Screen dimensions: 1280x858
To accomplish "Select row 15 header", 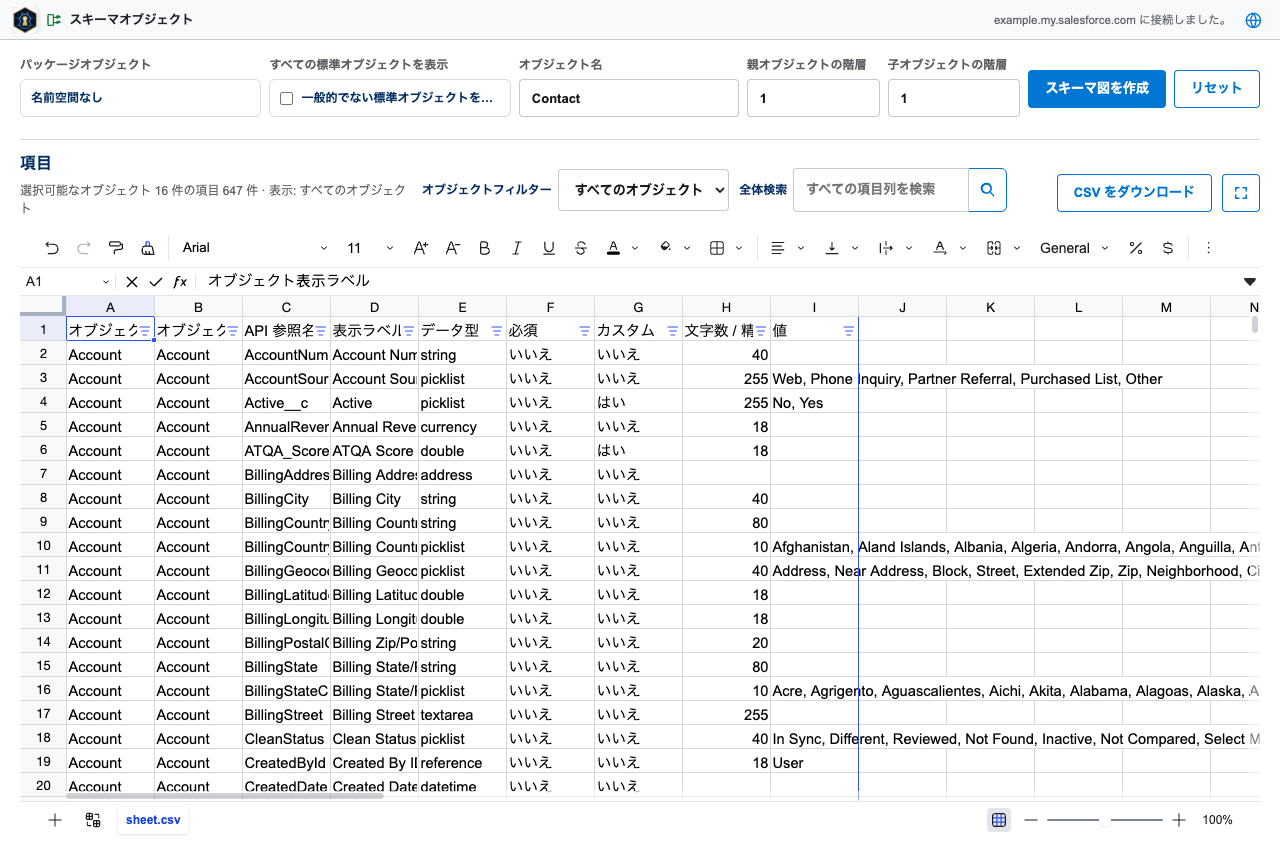I will point(43,666).
